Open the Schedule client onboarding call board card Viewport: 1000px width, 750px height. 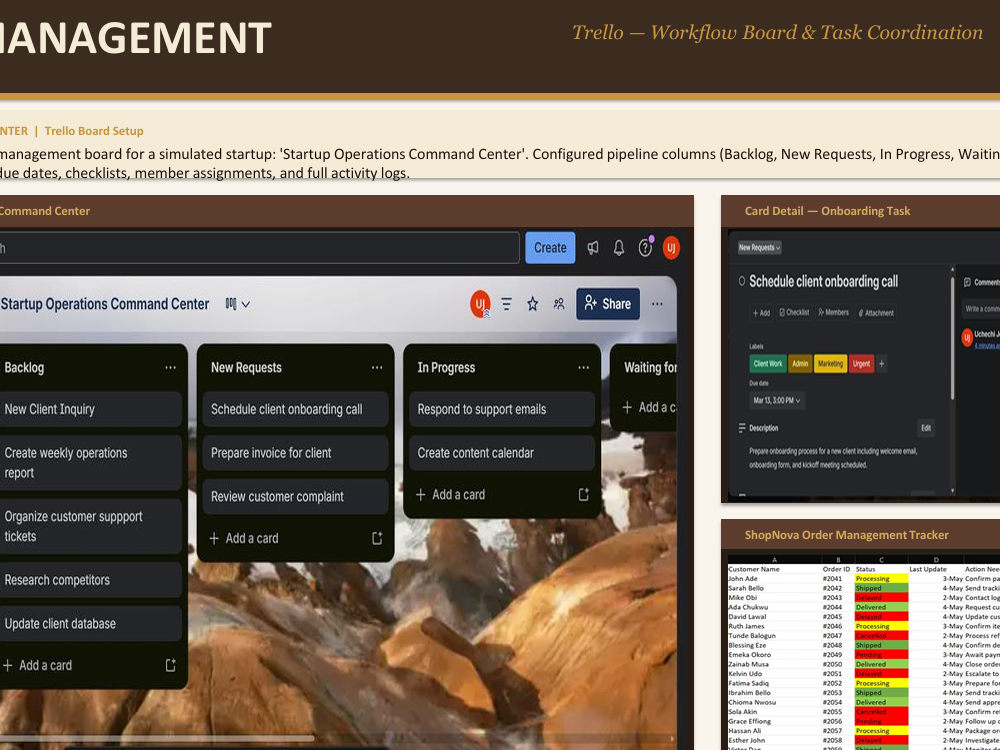tap(295, 409)
